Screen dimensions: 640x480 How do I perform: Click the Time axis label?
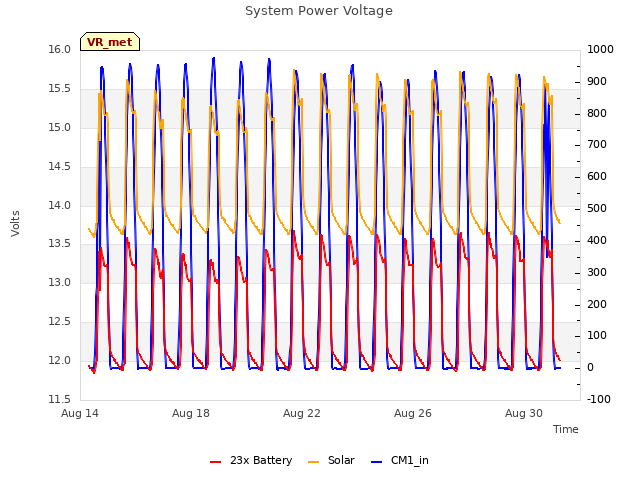565,429
